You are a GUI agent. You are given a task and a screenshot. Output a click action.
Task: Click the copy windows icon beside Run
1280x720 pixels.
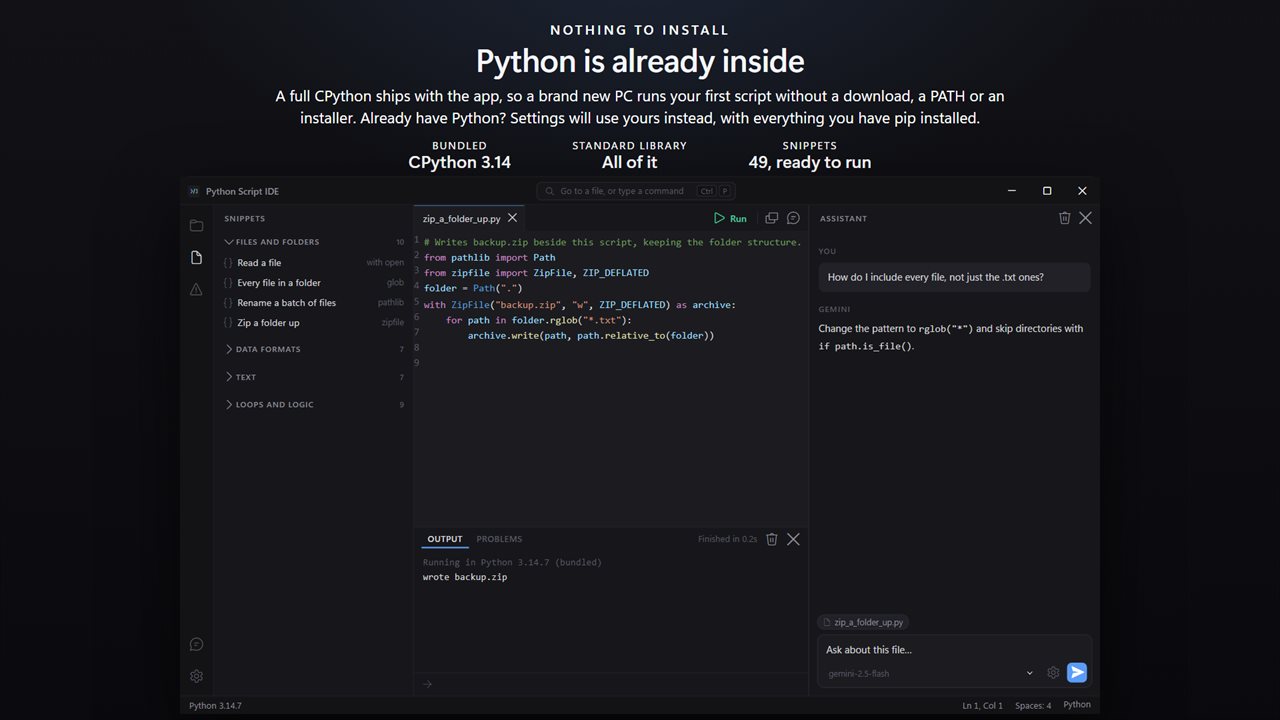pyautogui.click(x=771, y=218)
